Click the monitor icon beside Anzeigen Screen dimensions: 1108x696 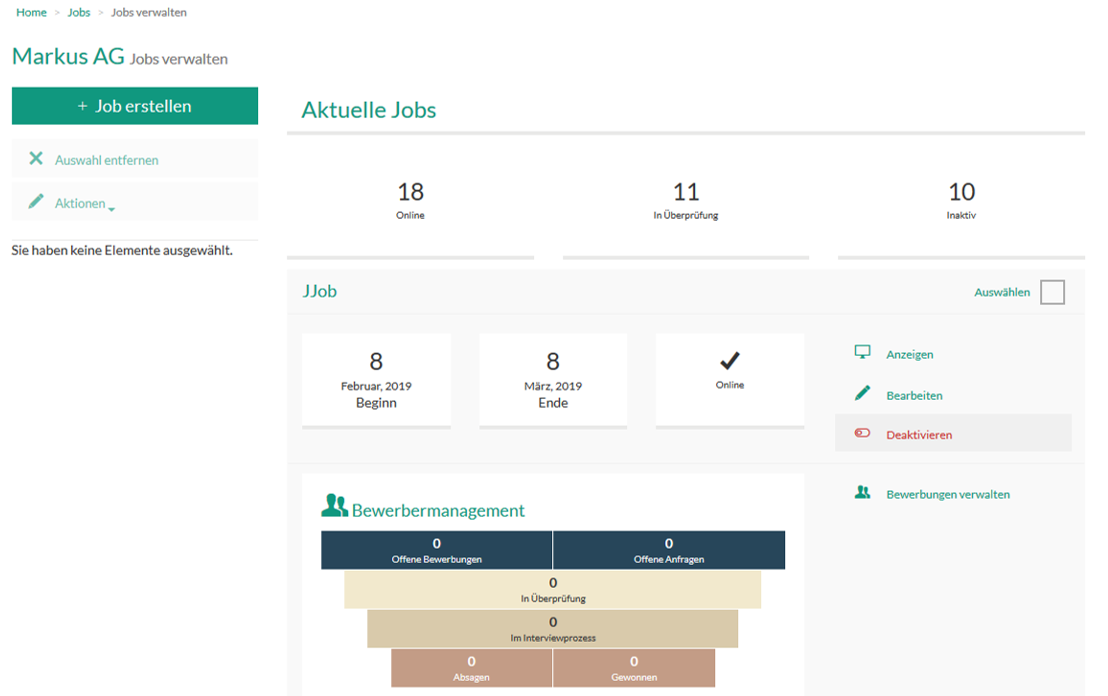[862, 353]
